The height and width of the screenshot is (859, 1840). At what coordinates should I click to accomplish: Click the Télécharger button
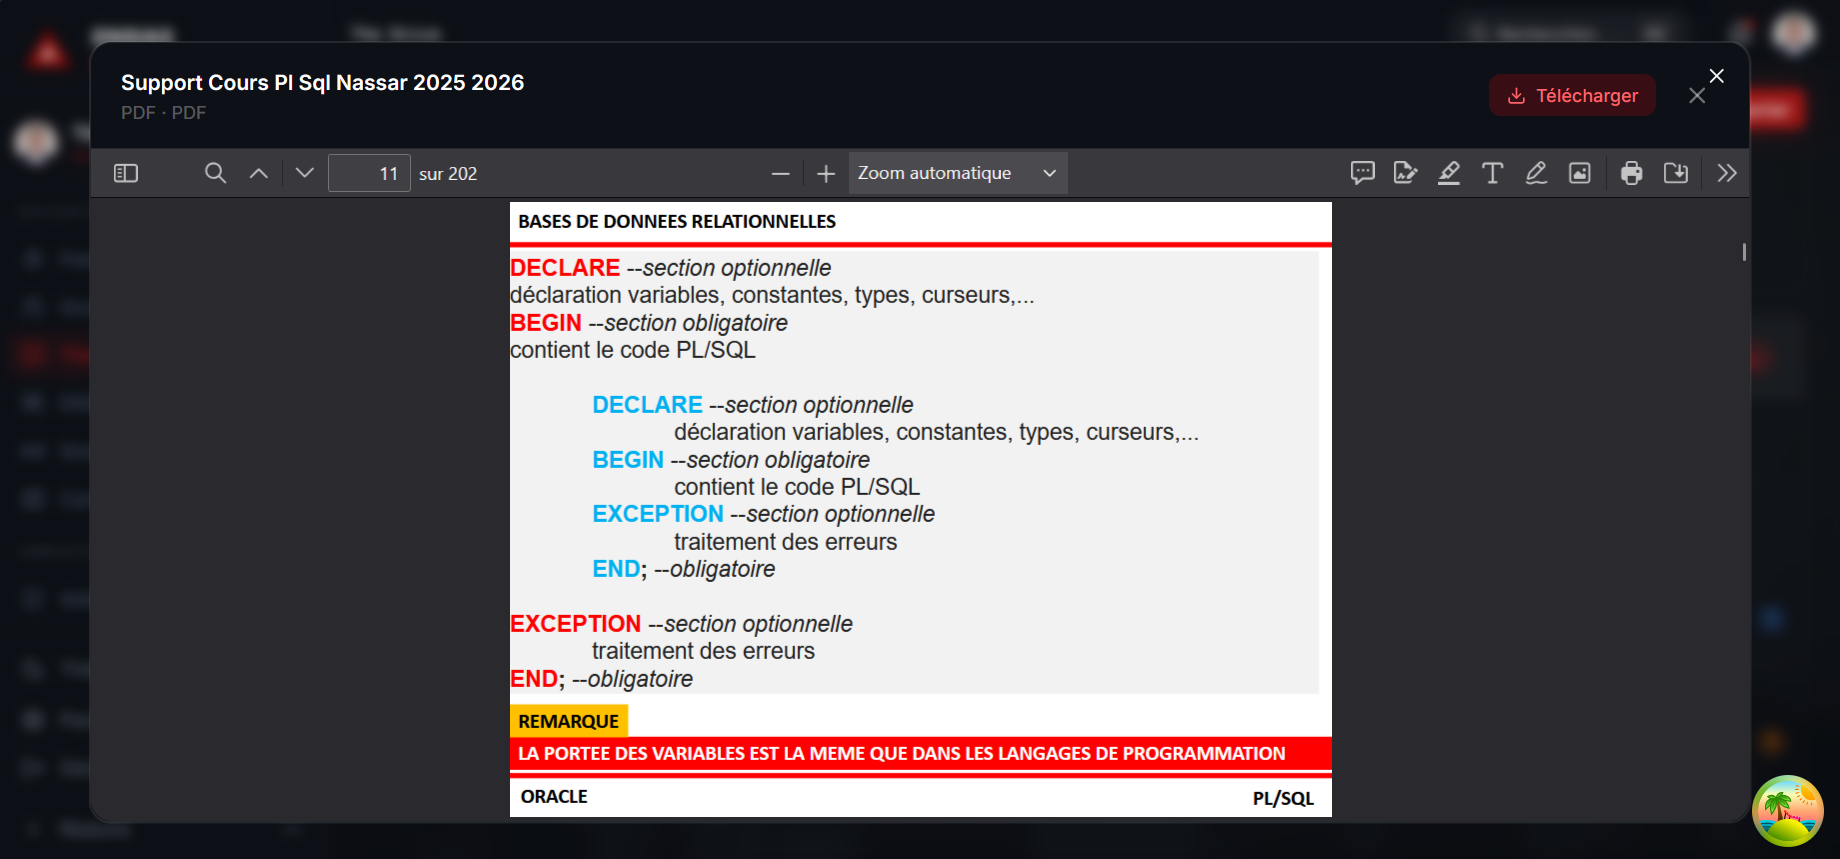(x=1572, y=95)
